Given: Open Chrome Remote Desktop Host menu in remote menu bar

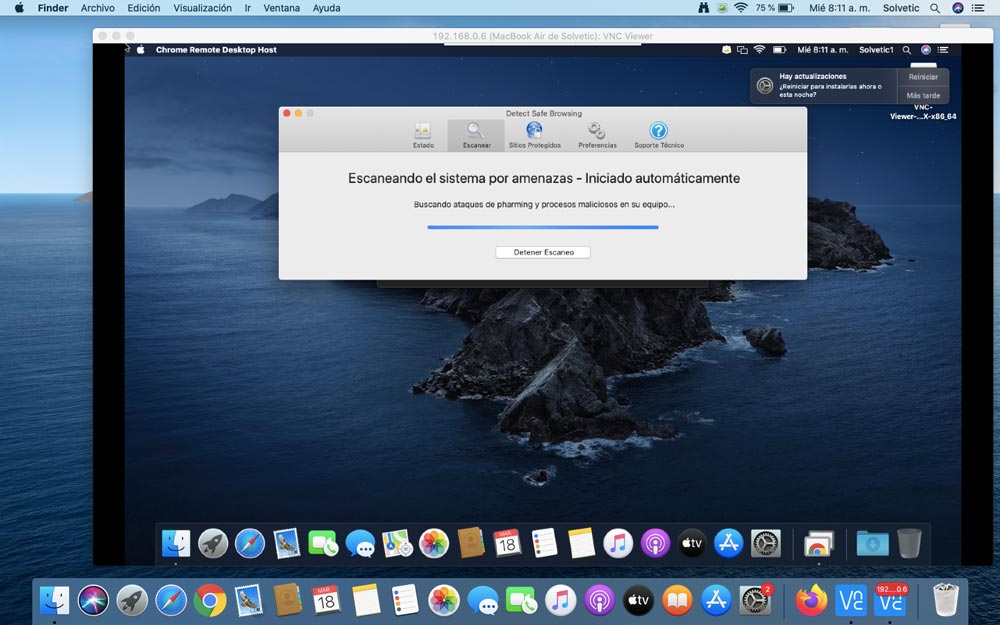Looking at the screenshot, I should 216,50.
